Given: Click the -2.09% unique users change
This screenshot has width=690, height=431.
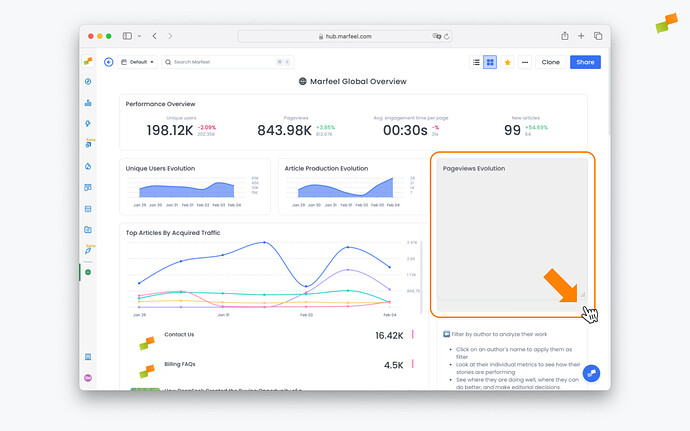Looking at the screenshot, I should point(207,128).
